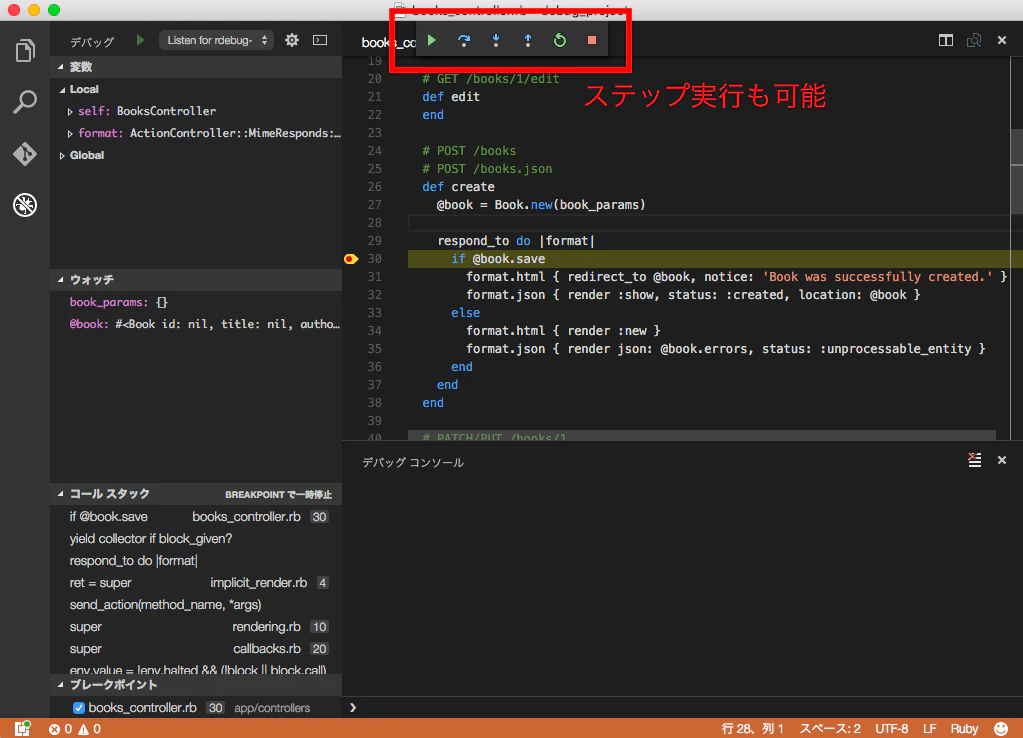This screenshot has height=738, width=1023.
Task: Change file encoding via UTF-8
Action: [x=891, y=729]
